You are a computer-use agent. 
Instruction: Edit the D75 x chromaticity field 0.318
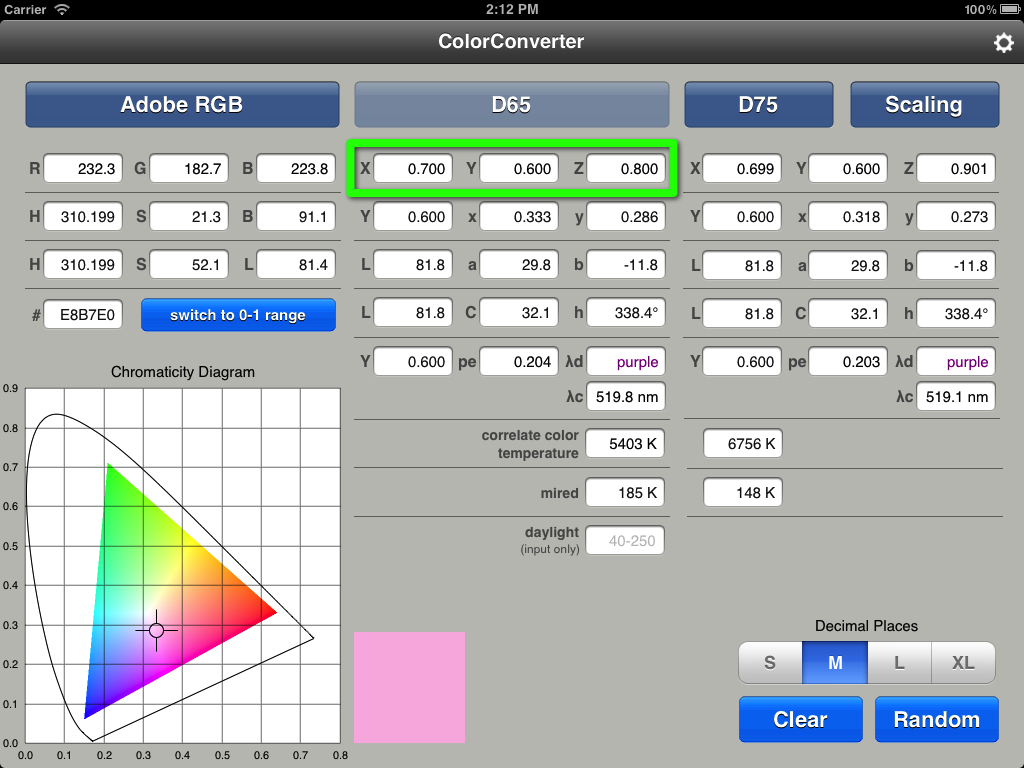pyautogui.click(x=848, y=216)
